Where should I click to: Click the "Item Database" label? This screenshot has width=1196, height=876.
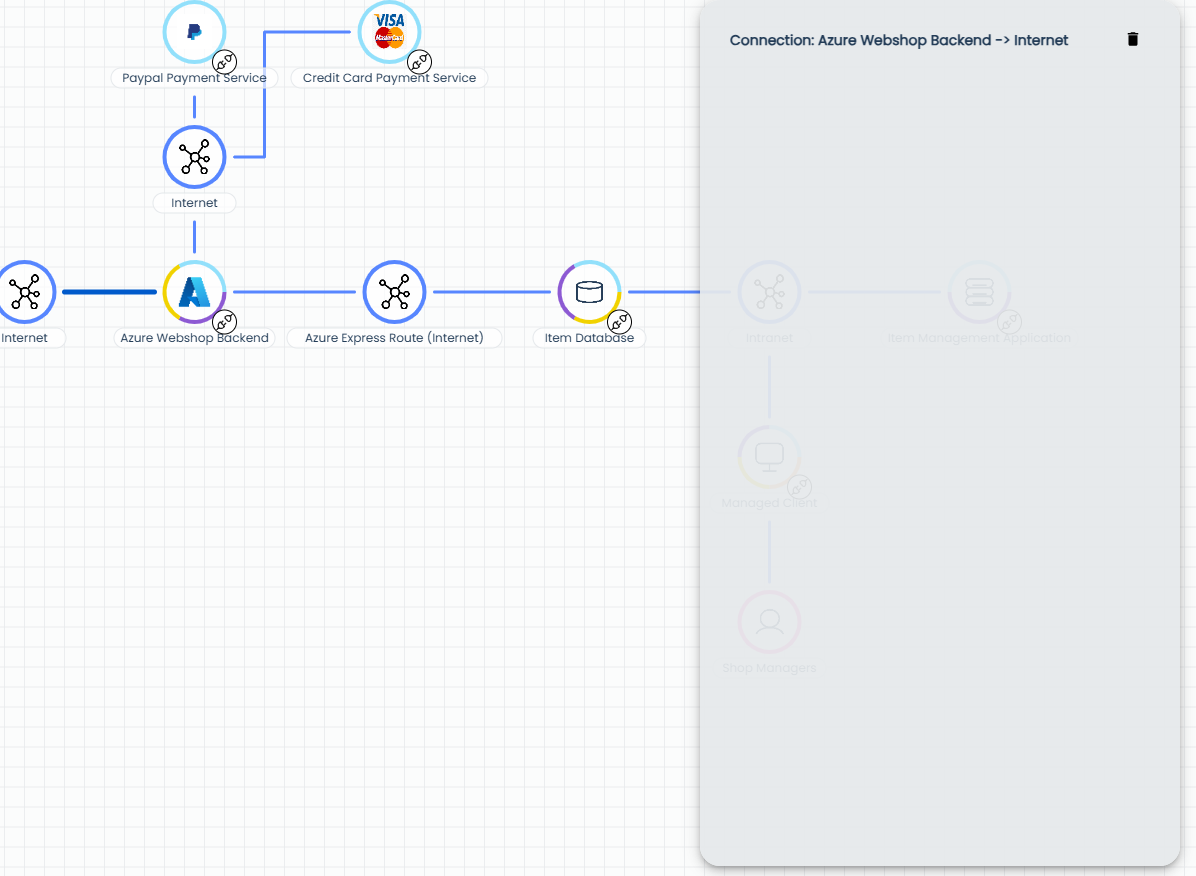(588, 338)
